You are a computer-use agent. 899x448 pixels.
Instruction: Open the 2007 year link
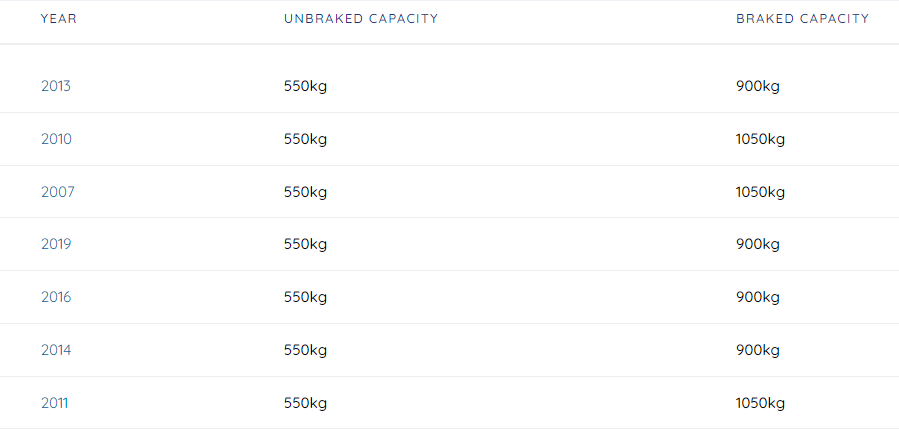pos(57,192)
